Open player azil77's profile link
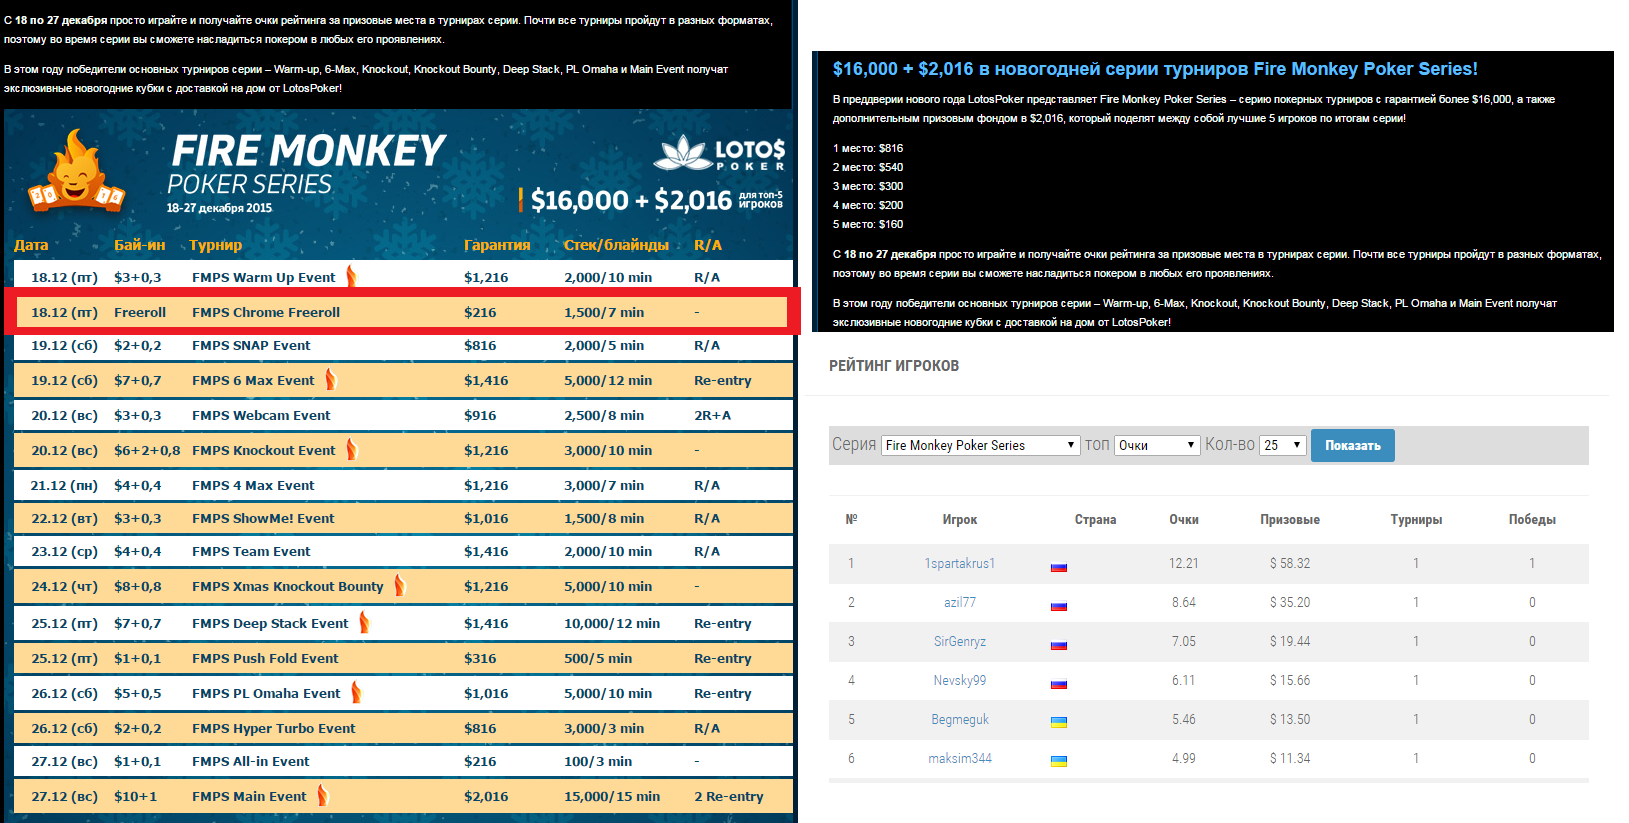The image size is (1629, 823). (x=960, y=602)
